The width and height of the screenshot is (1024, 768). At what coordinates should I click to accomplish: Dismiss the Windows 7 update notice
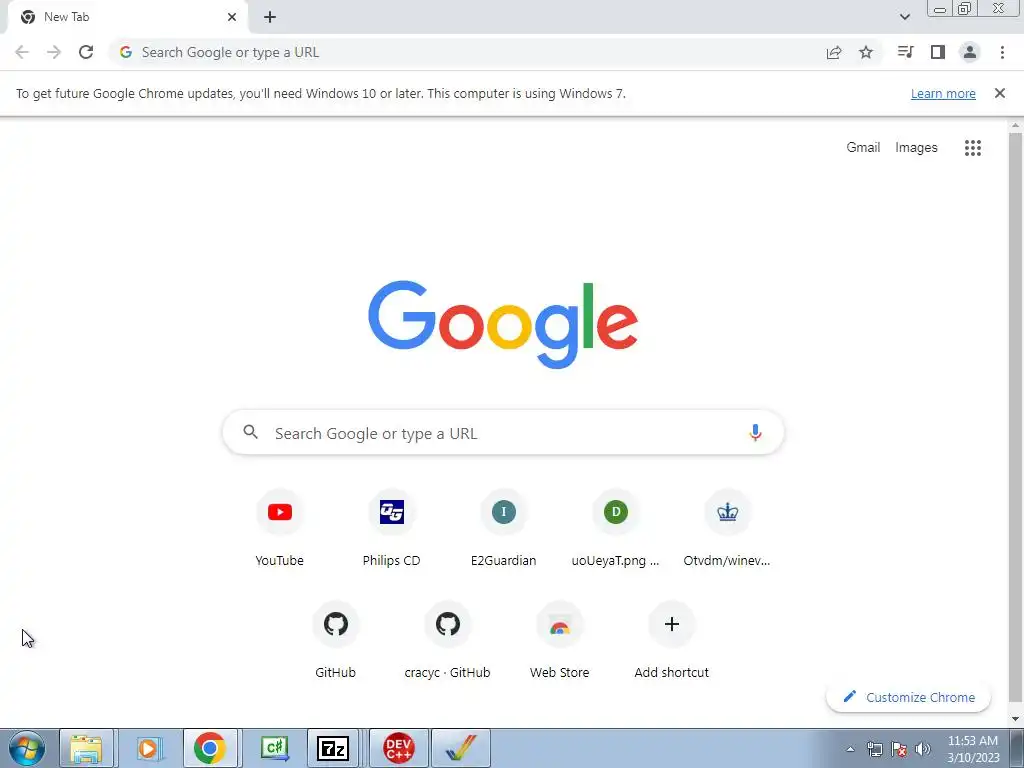[1000, 93]
